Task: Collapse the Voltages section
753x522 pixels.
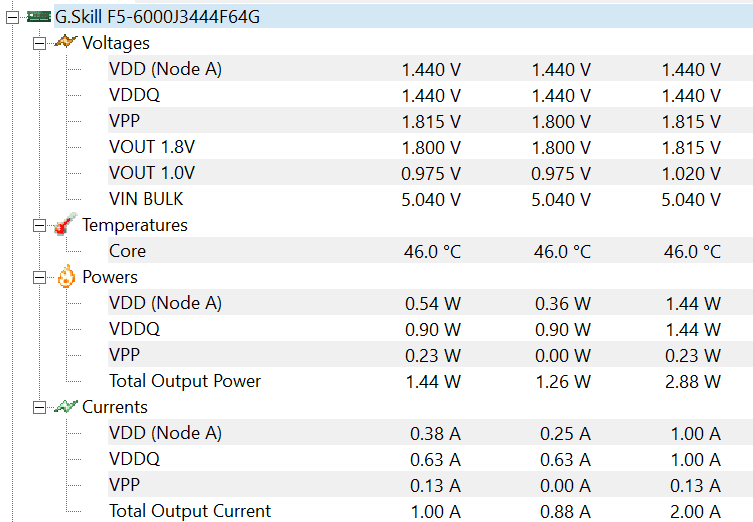Action: click(39, 43)
